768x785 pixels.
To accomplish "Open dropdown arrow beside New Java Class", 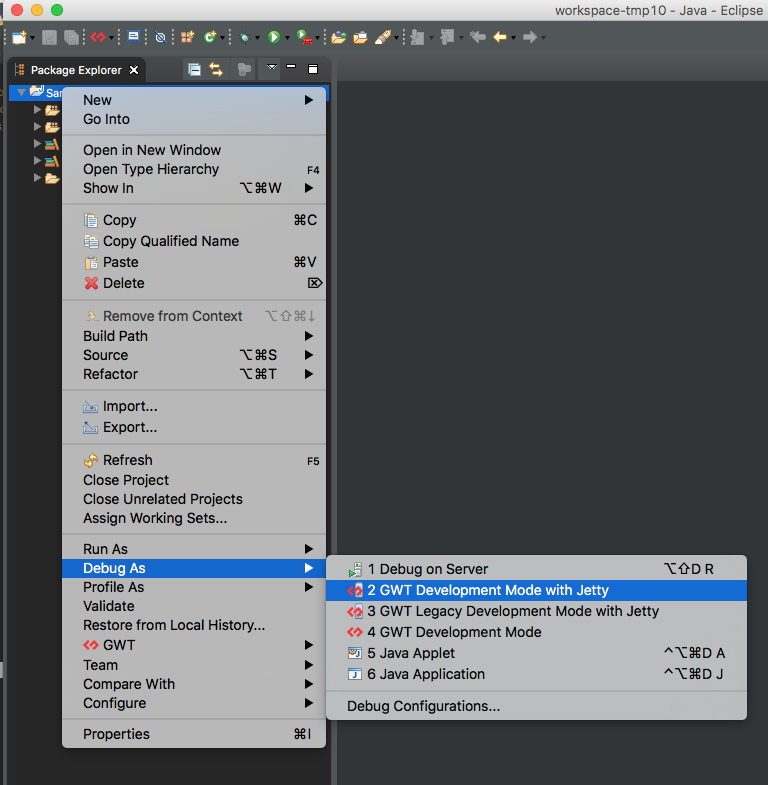I will point(222,38).
